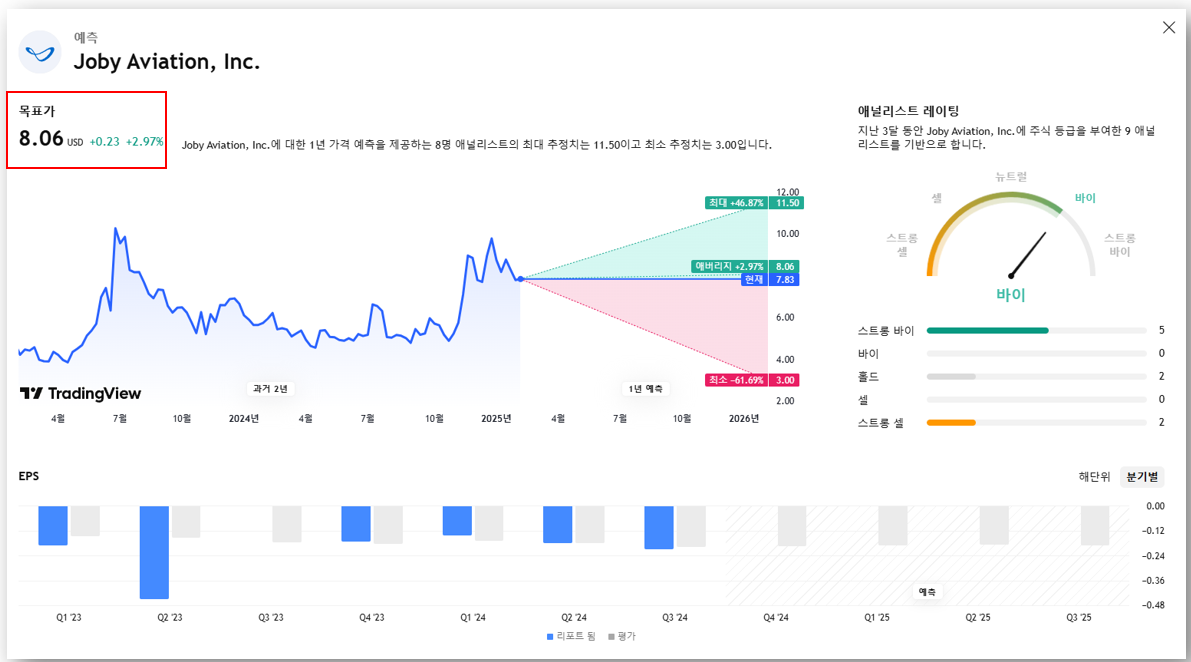This screenshot has width=1191, height=662.
Task: Close the Joby Aviation forecast dialog
Action: [1168, 28]
